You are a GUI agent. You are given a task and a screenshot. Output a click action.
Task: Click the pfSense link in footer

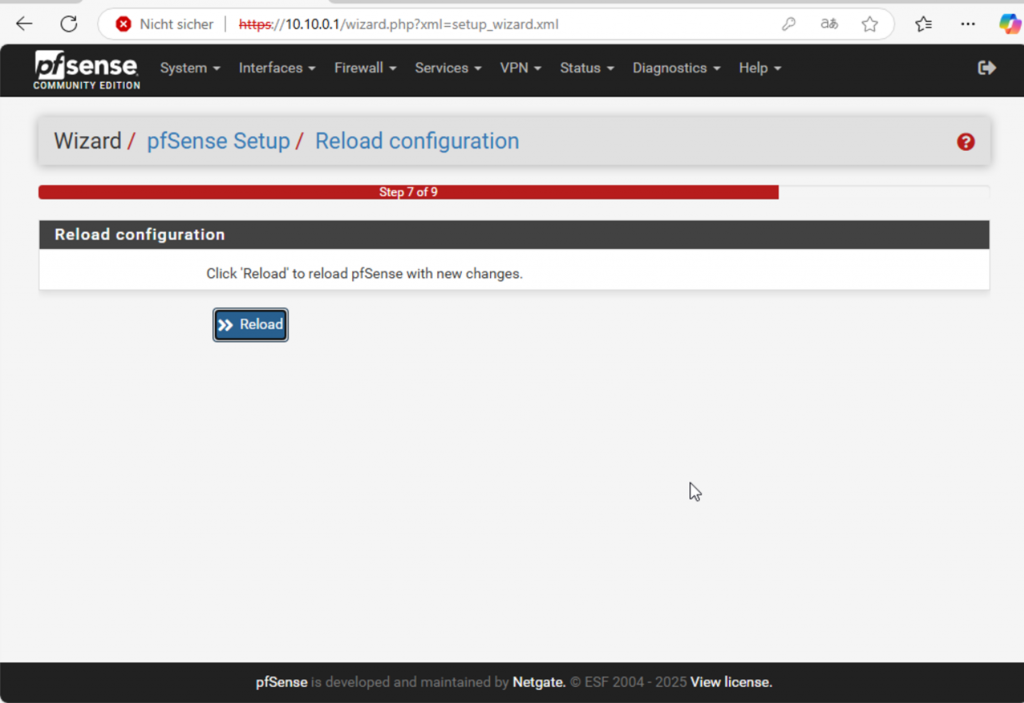(x=281, y=682)
